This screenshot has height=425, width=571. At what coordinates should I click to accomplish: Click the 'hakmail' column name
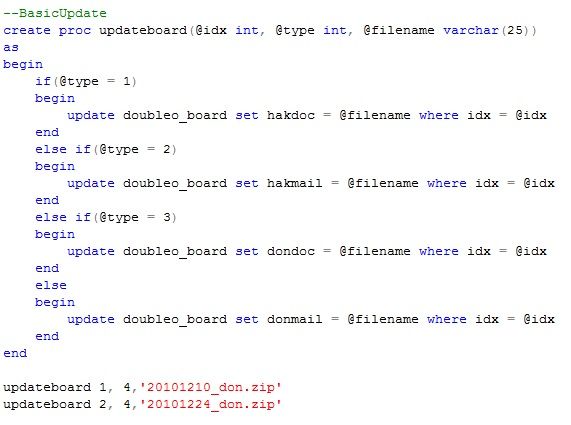tap(295, 184)
